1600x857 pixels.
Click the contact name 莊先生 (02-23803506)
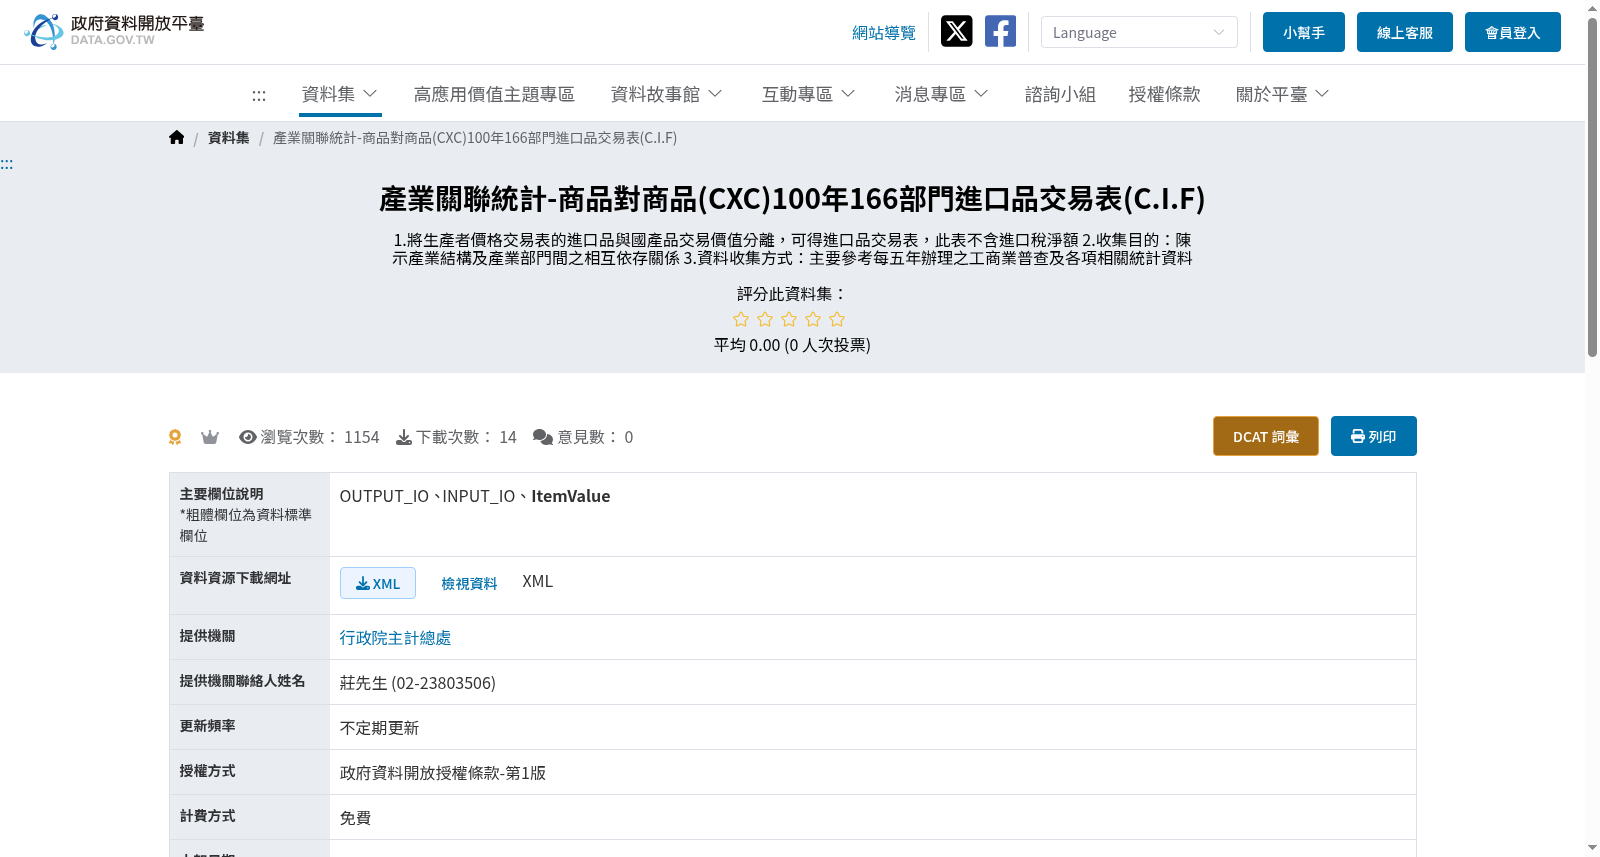[418, 683]
